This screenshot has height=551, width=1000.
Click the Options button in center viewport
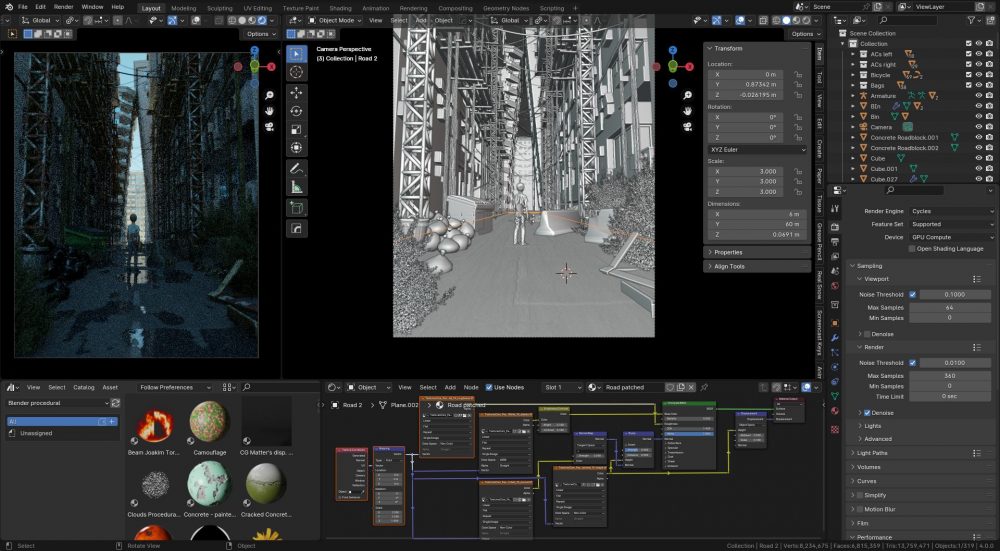[x=807, y=34]
